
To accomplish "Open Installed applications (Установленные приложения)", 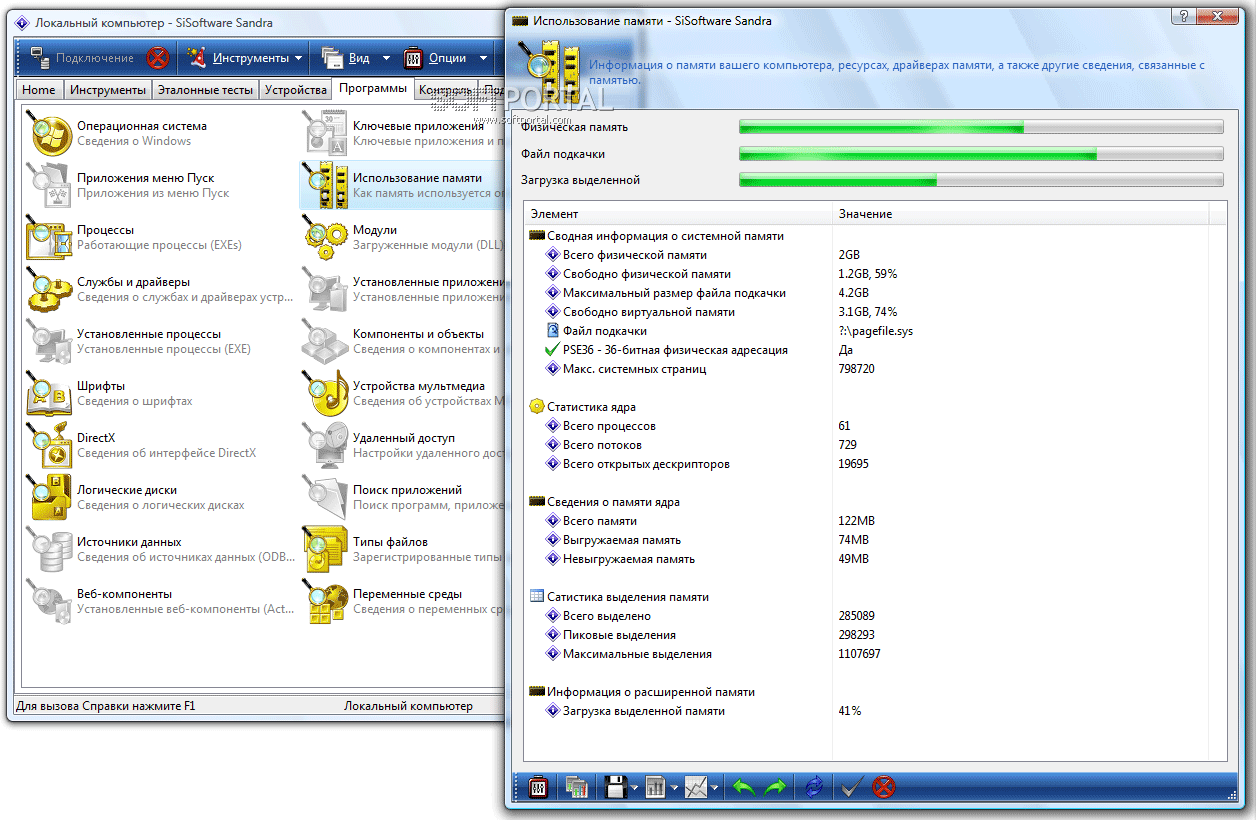I will pyautogui.click(x=402, y=290).
